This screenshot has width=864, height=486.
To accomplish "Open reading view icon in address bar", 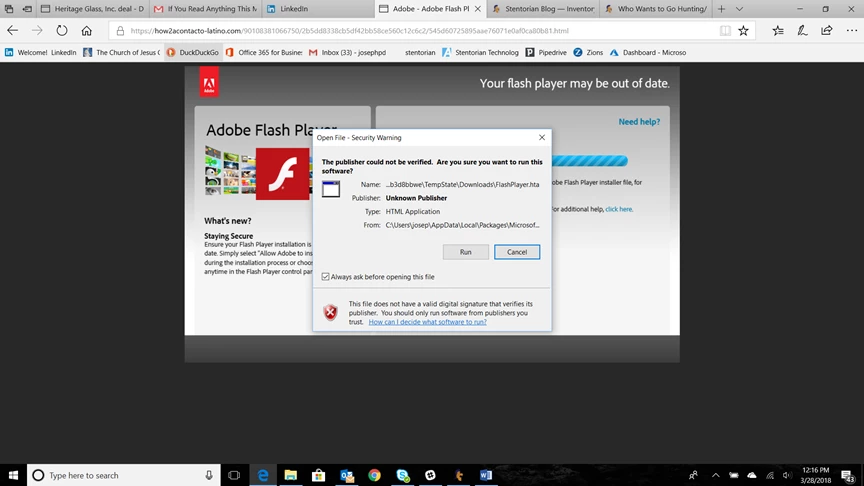I will pyautogui.click(x=725, y=31).
